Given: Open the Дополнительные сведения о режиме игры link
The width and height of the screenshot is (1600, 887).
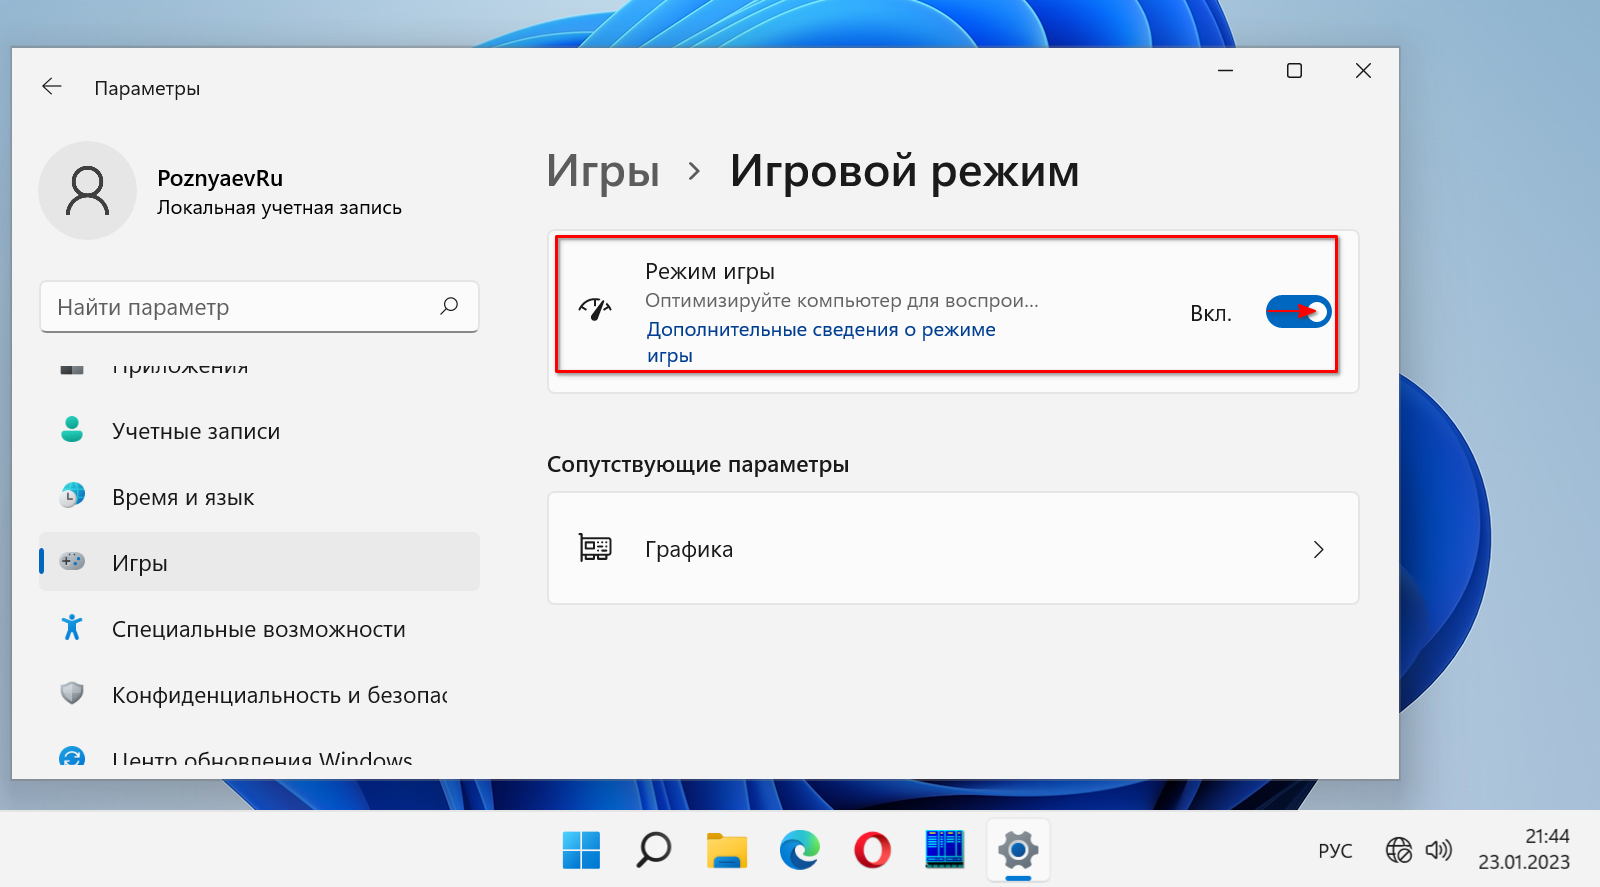Looking at the screenshot, I should [820, 330].
